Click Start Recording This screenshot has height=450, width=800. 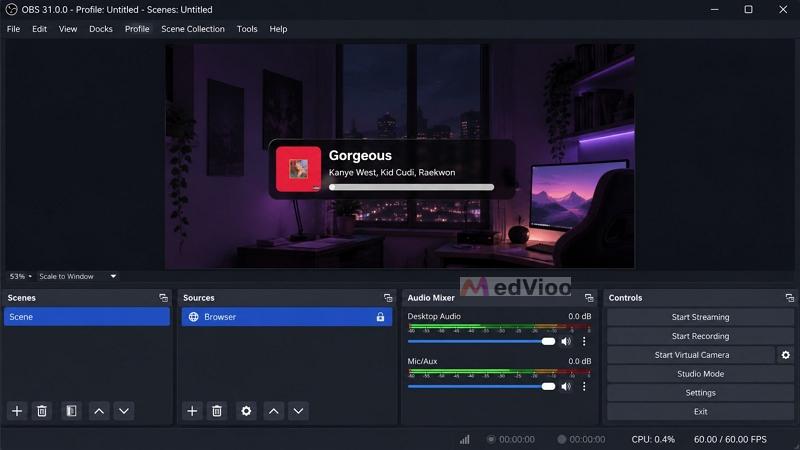[x=700, y=336]
